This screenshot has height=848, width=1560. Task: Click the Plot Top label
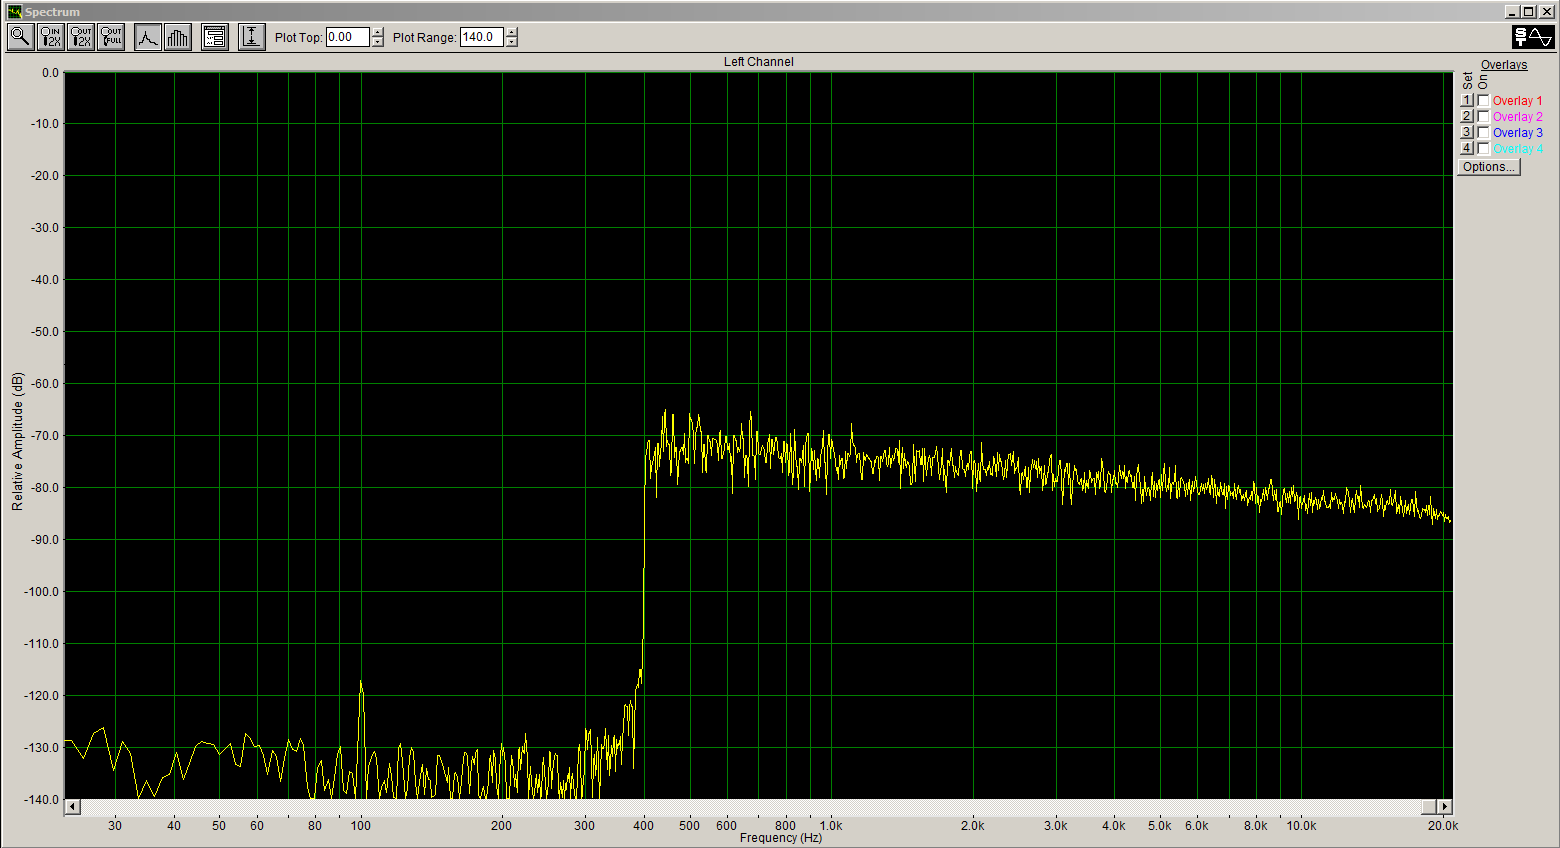coord(298,38)
